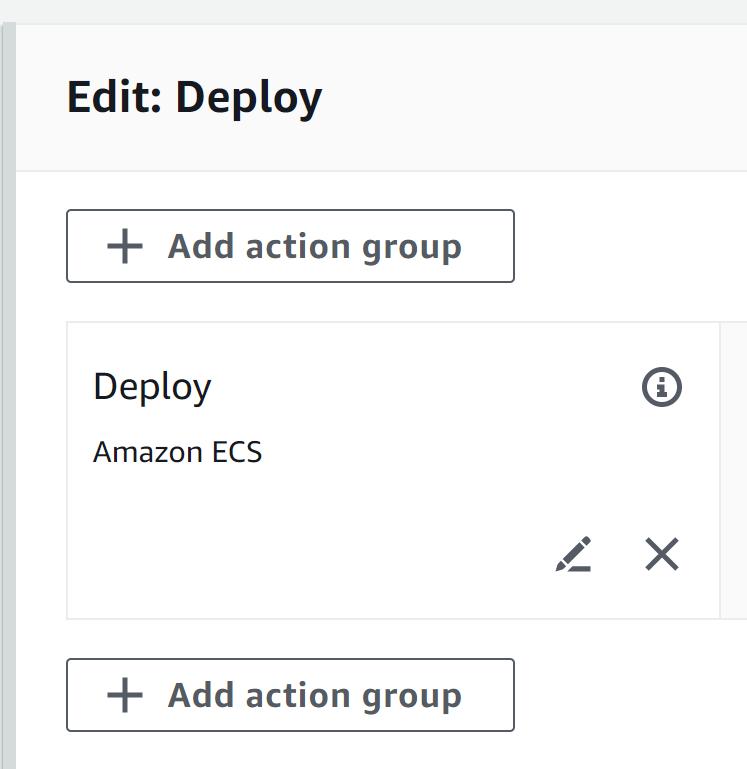Click the stage header bar beside title

click(535, 98)
